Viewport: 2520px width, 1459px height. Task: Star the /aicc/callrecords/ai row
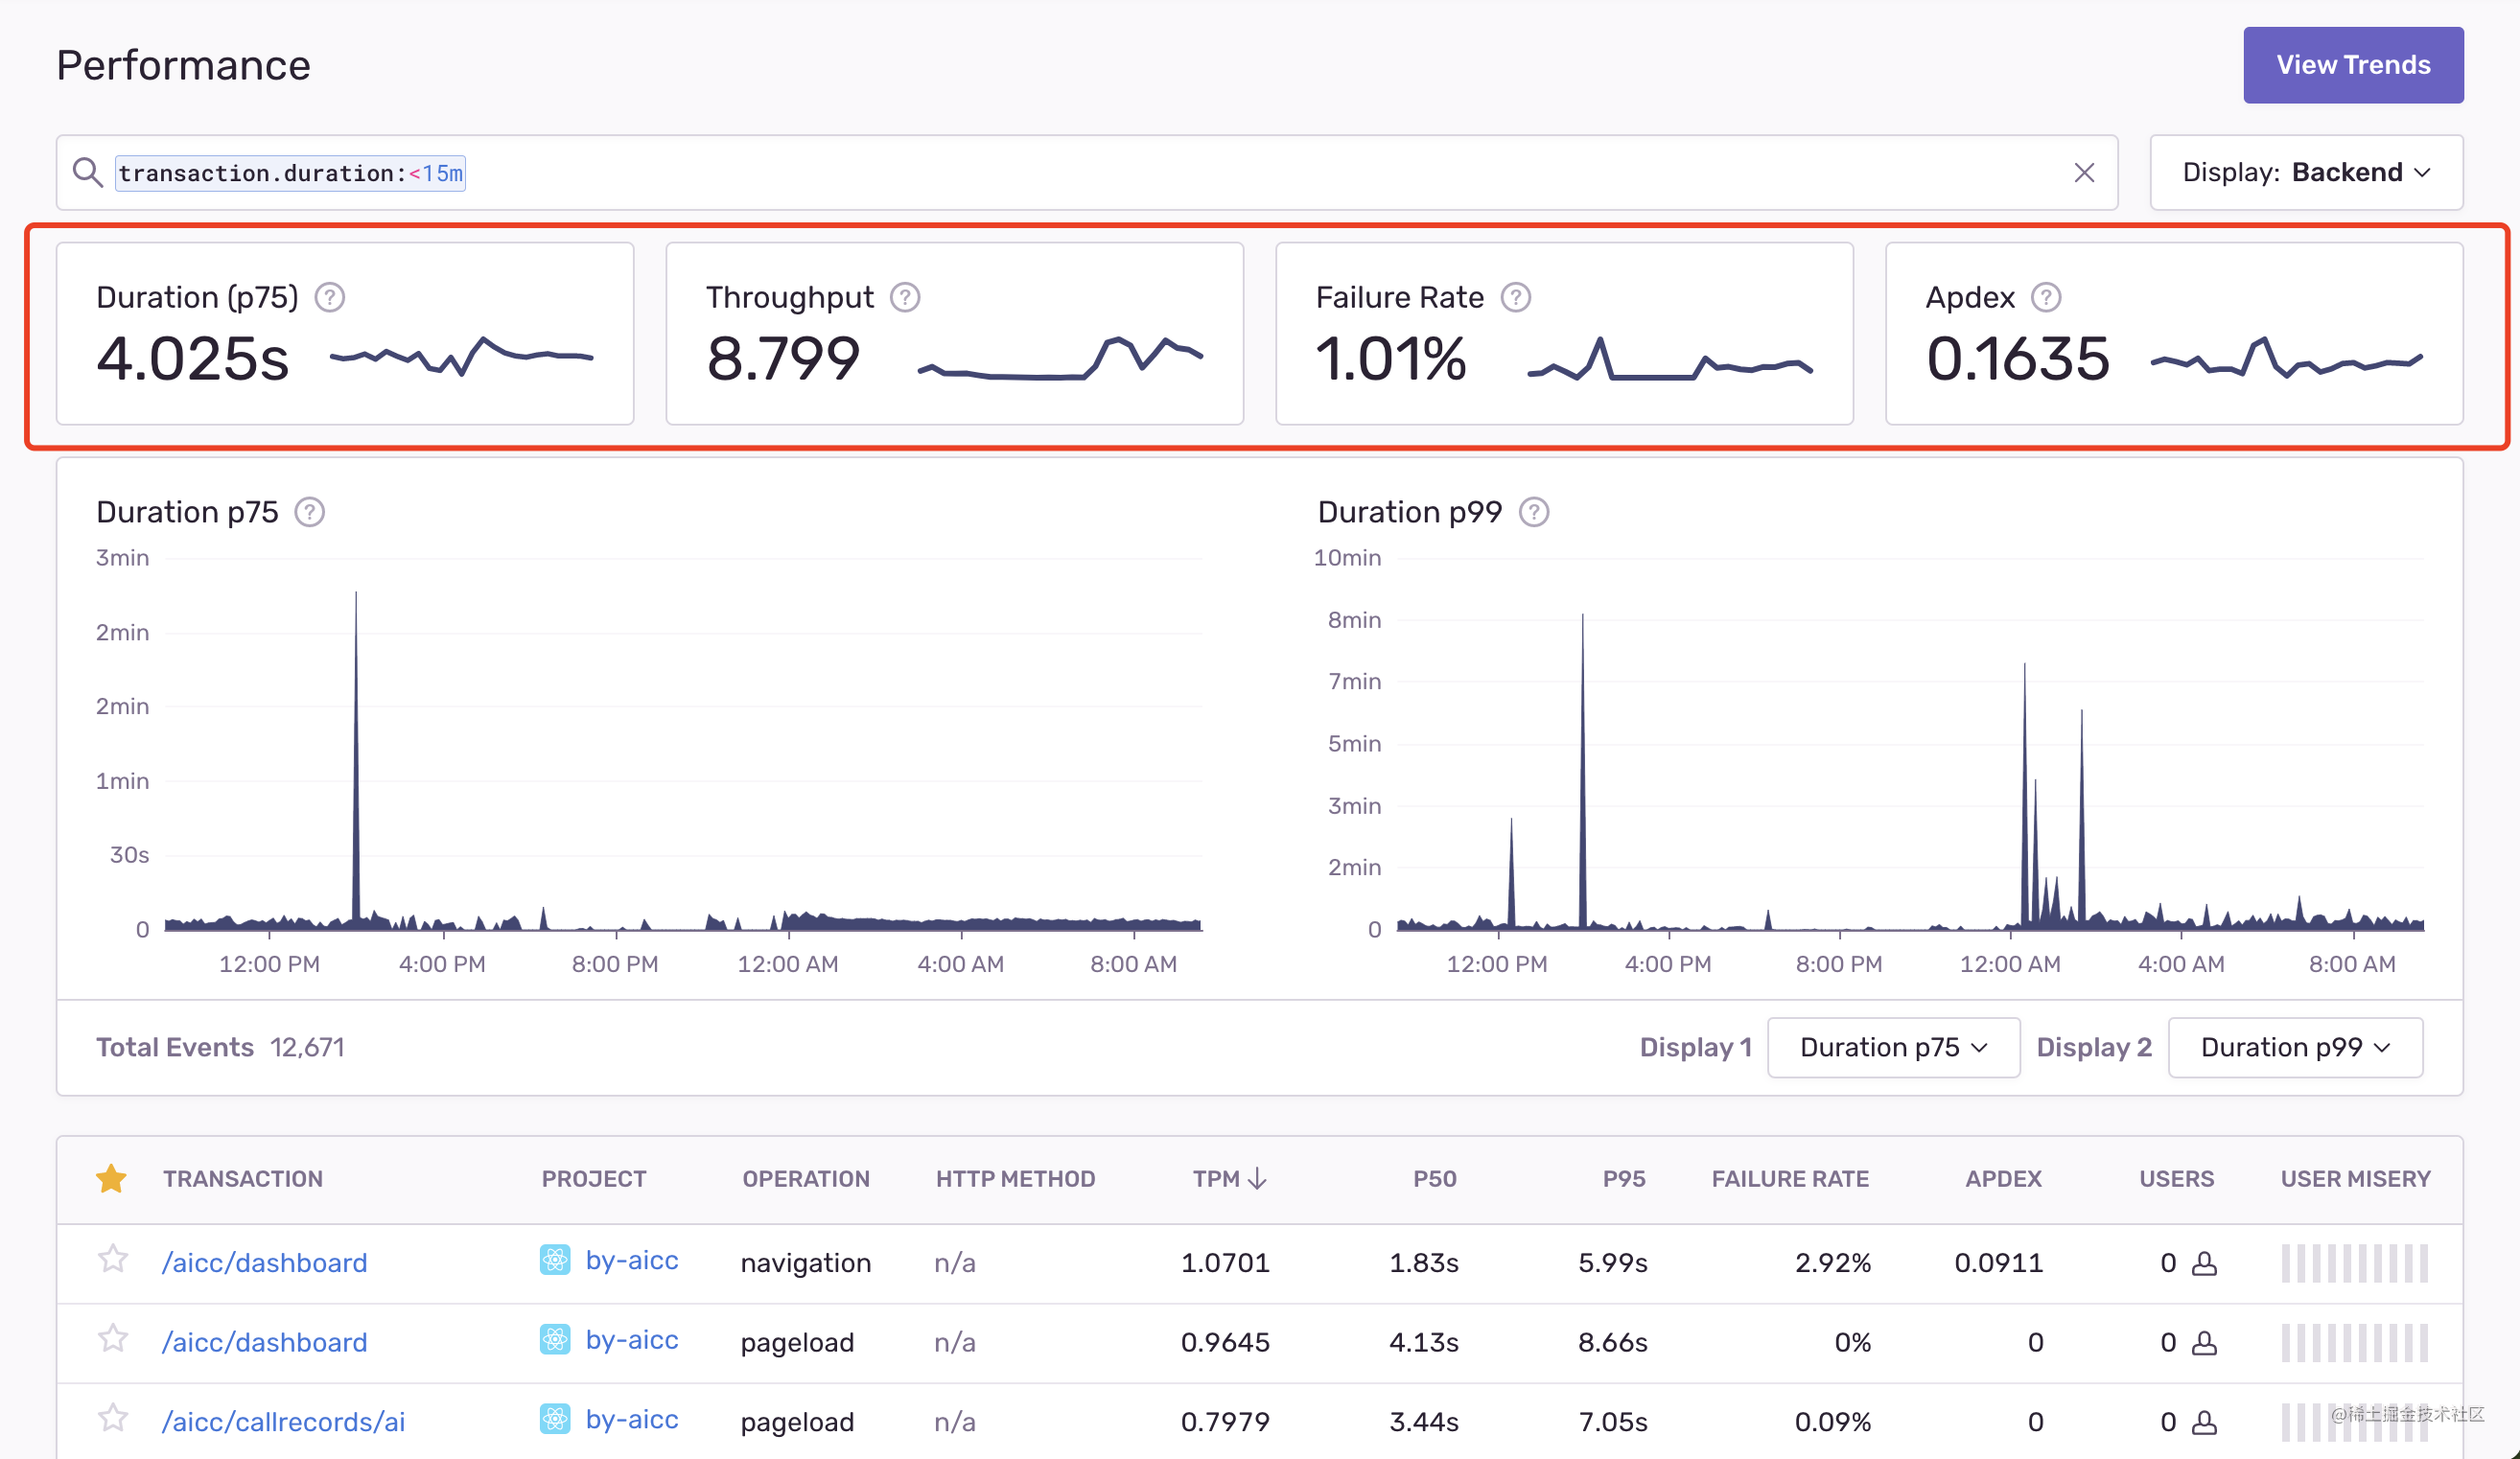[x=113, y=1418]
